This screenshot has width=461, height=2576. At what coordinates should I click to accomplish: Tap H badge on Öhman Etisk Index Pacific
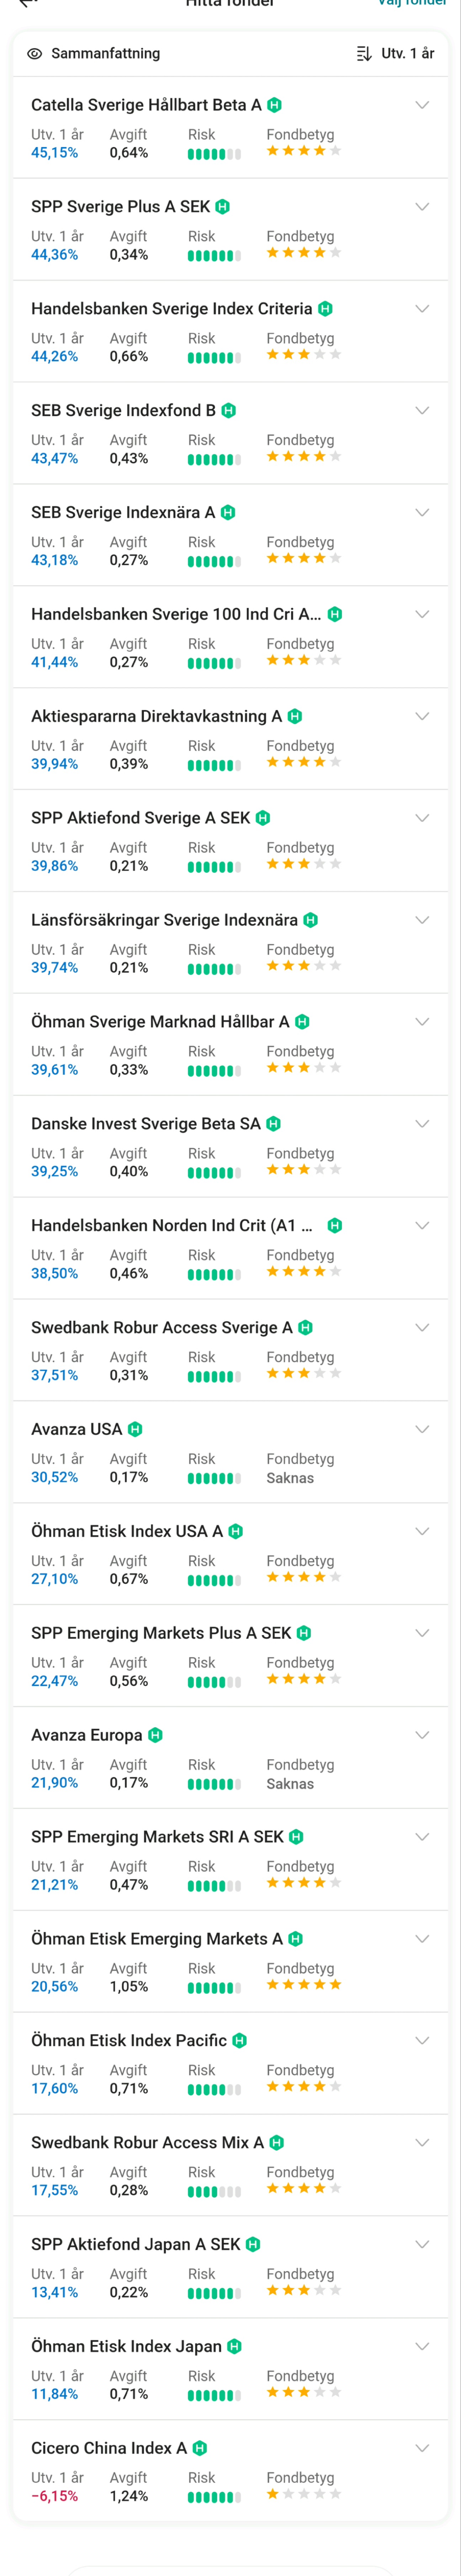point(240,2040)
